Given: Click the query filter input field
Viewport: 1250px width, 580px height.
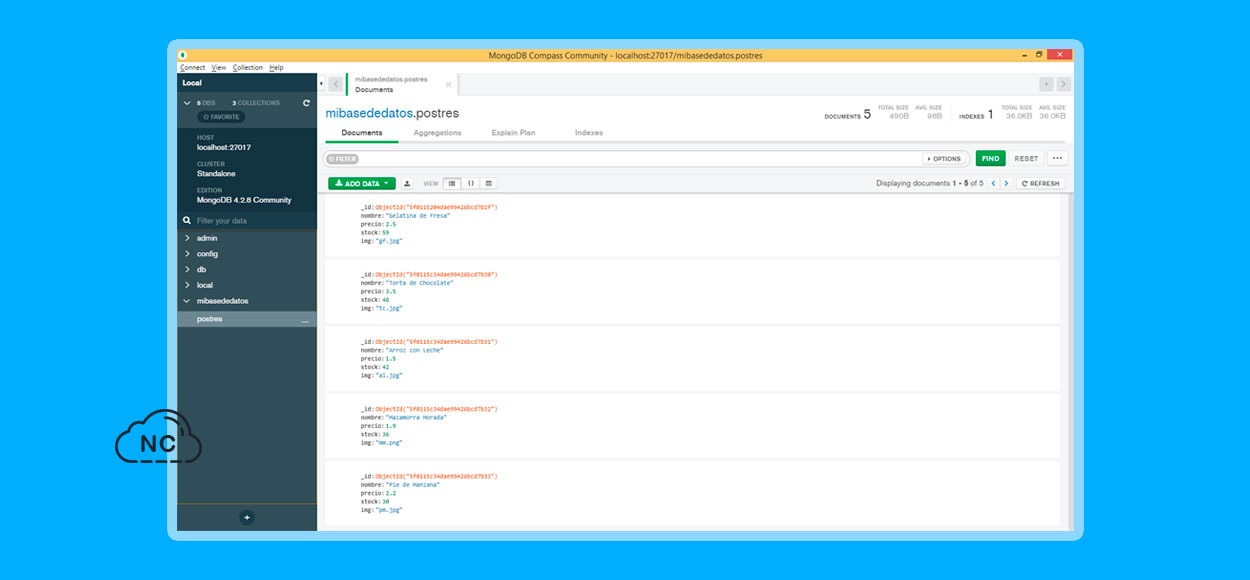Looking at the screenshot, I should [x=640, y=158].
